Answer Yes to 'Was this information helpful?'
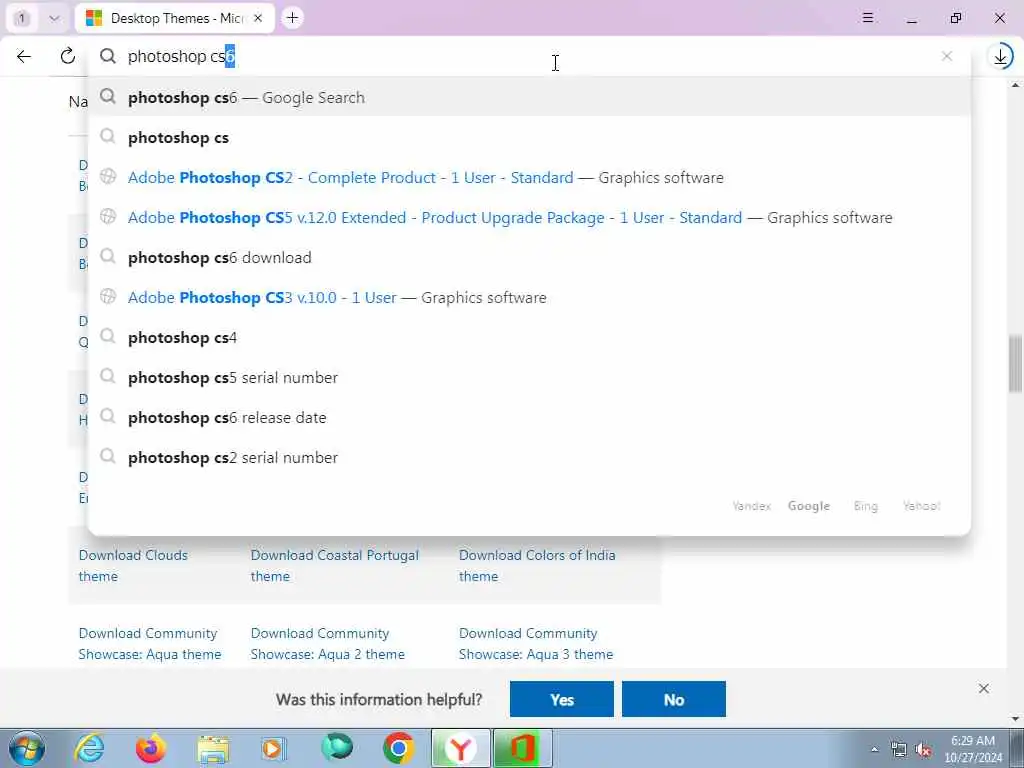The width and height of the screenshot is (1024, 768). point(562,699)
